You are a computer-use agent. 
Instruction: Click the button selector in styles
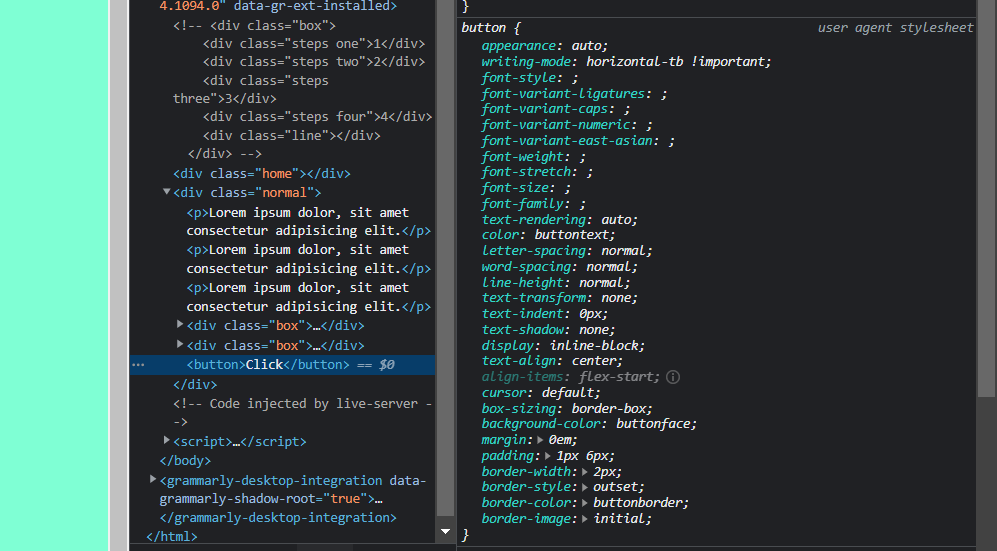483,28
